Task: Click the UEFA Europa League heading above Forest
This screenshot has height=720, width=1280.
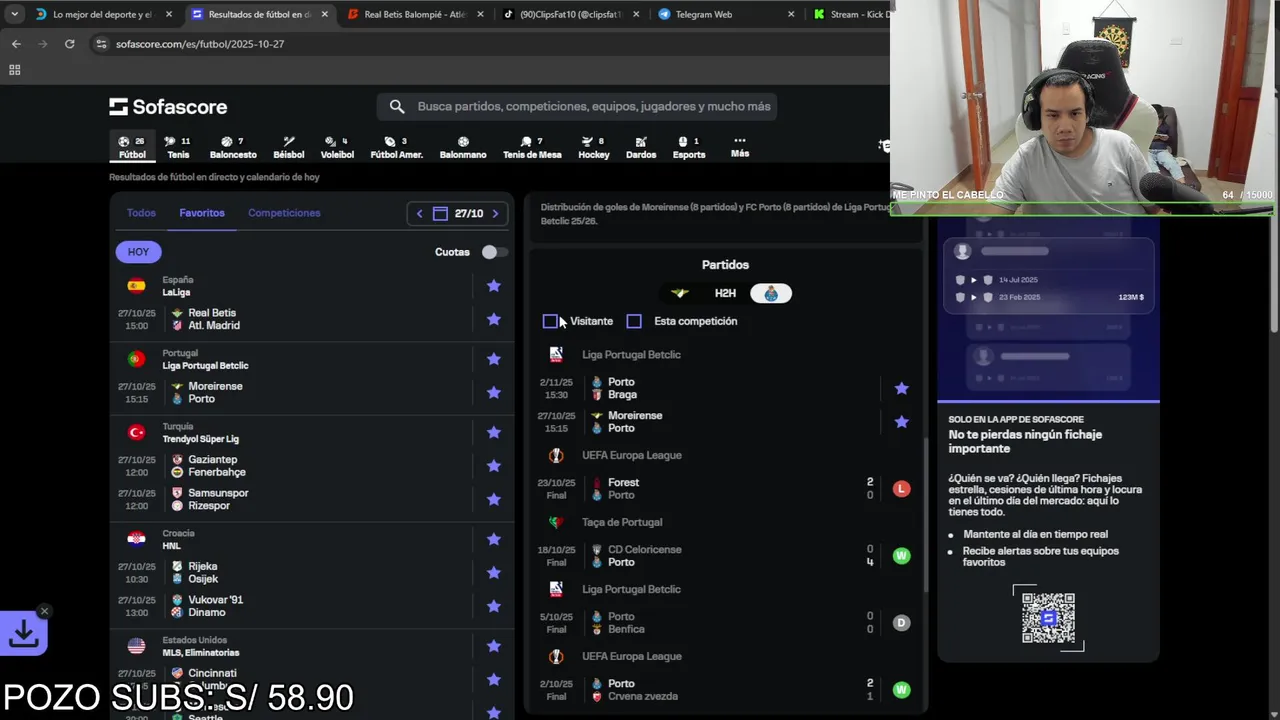Action: click(x=632, y=455)
